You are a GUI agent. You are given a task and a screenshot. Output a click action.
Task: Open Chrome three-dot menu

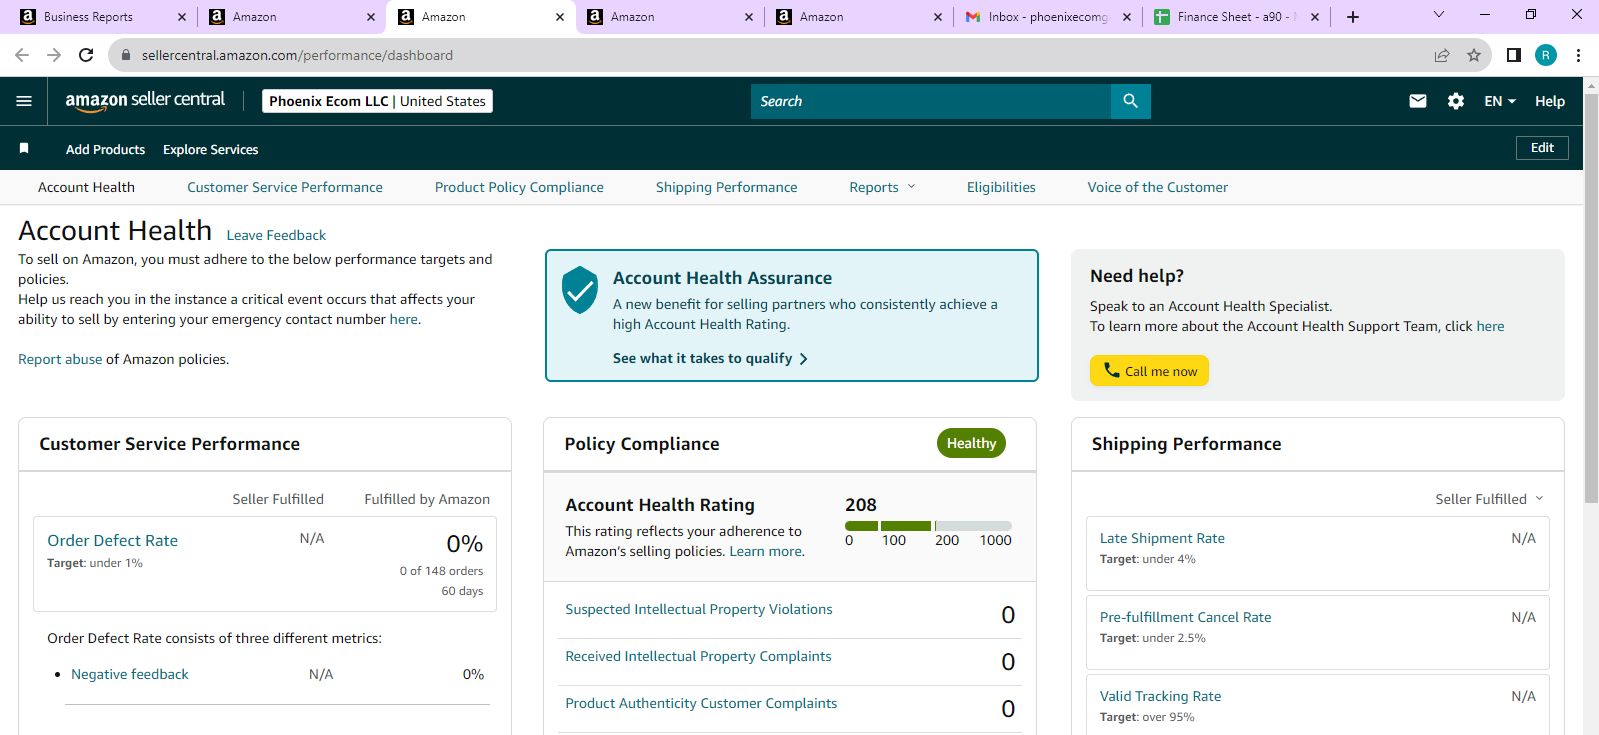[1578, 55]
